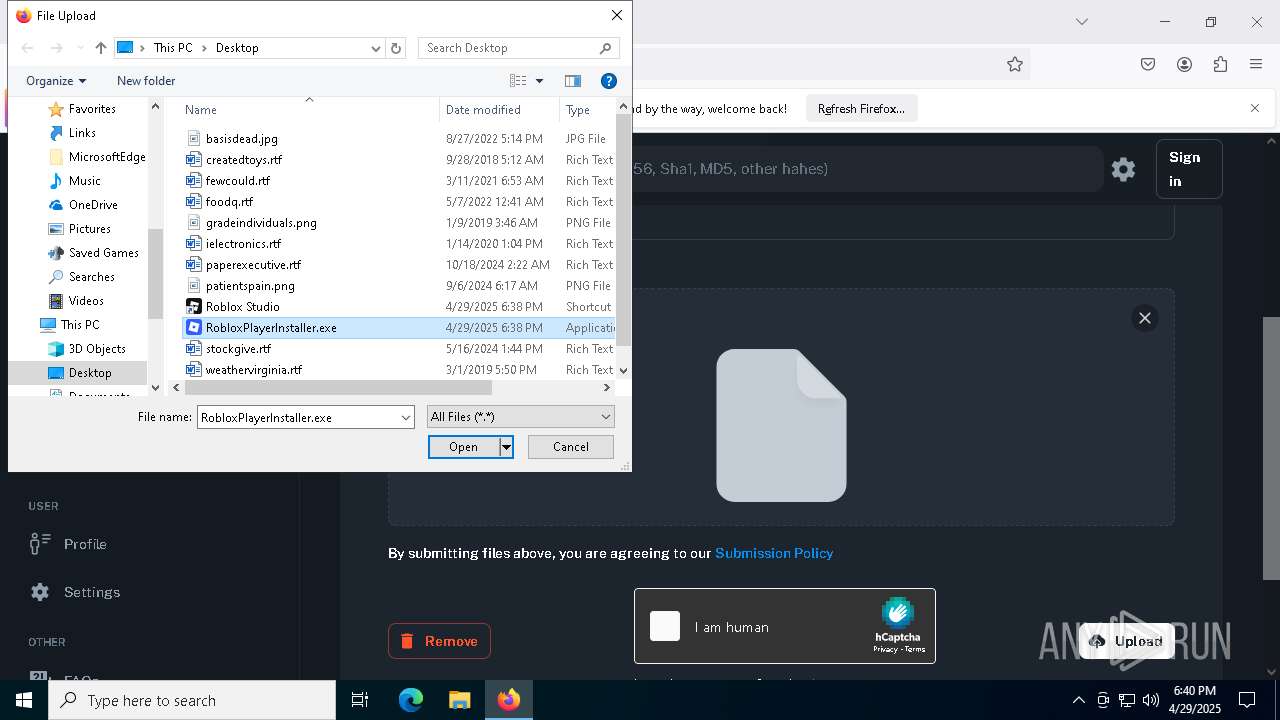This screenshot has width=1280, height=720.
Task: Select foodq.rtf file
Action: pos(229,202)
